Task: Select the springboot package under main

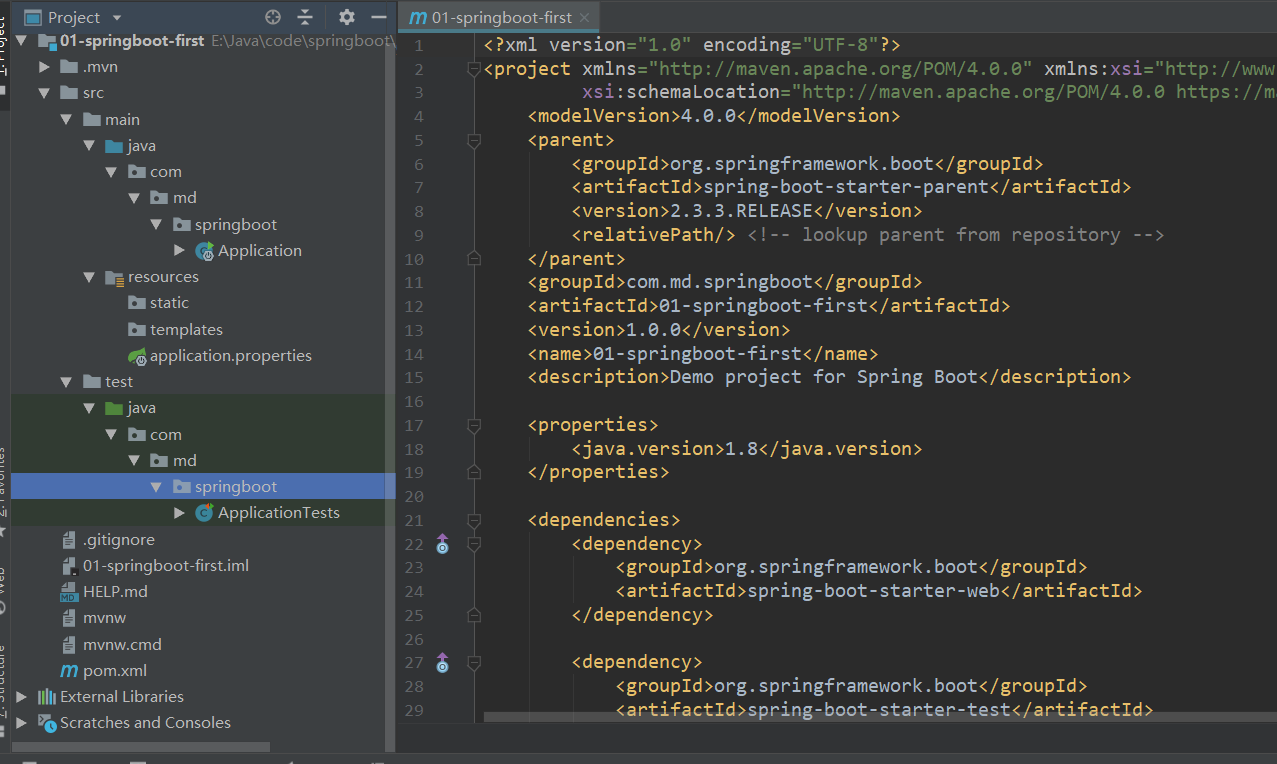Action: coord(236,225)
